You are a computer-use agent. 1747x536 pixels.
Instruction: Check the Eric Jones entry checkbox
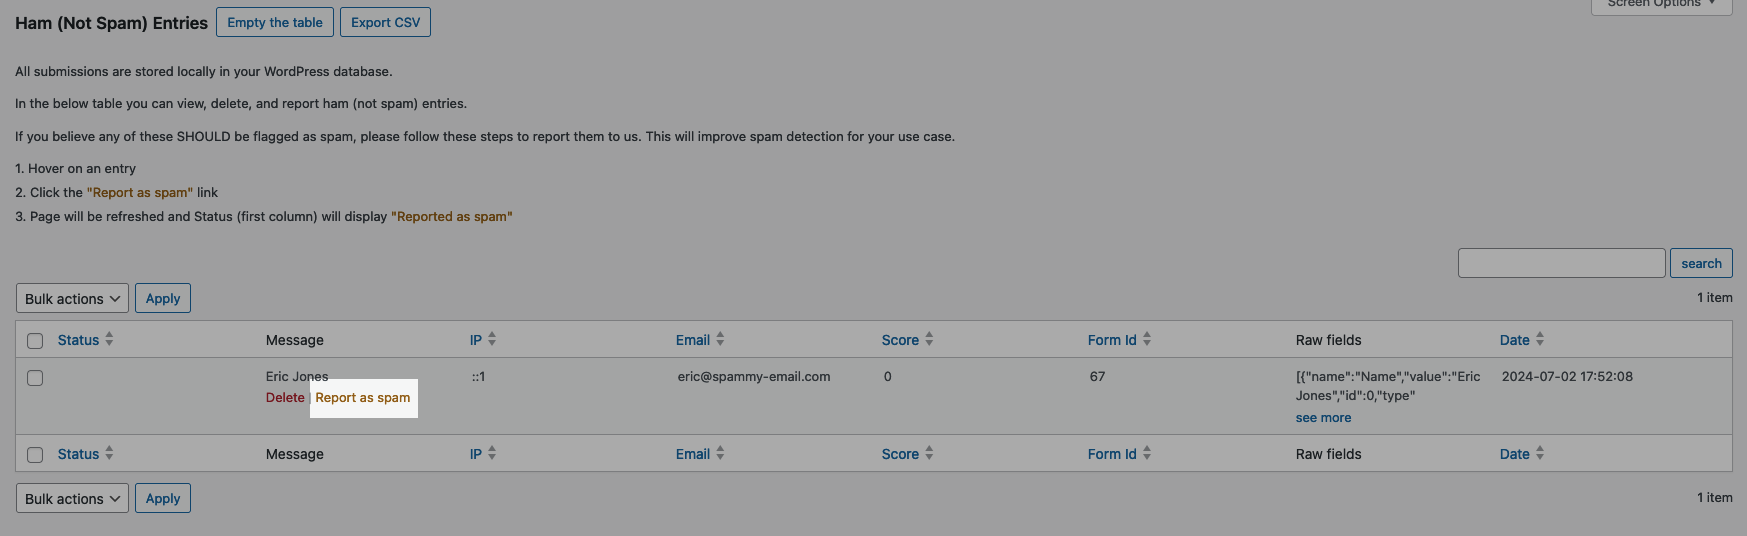[x=35, y=378]
